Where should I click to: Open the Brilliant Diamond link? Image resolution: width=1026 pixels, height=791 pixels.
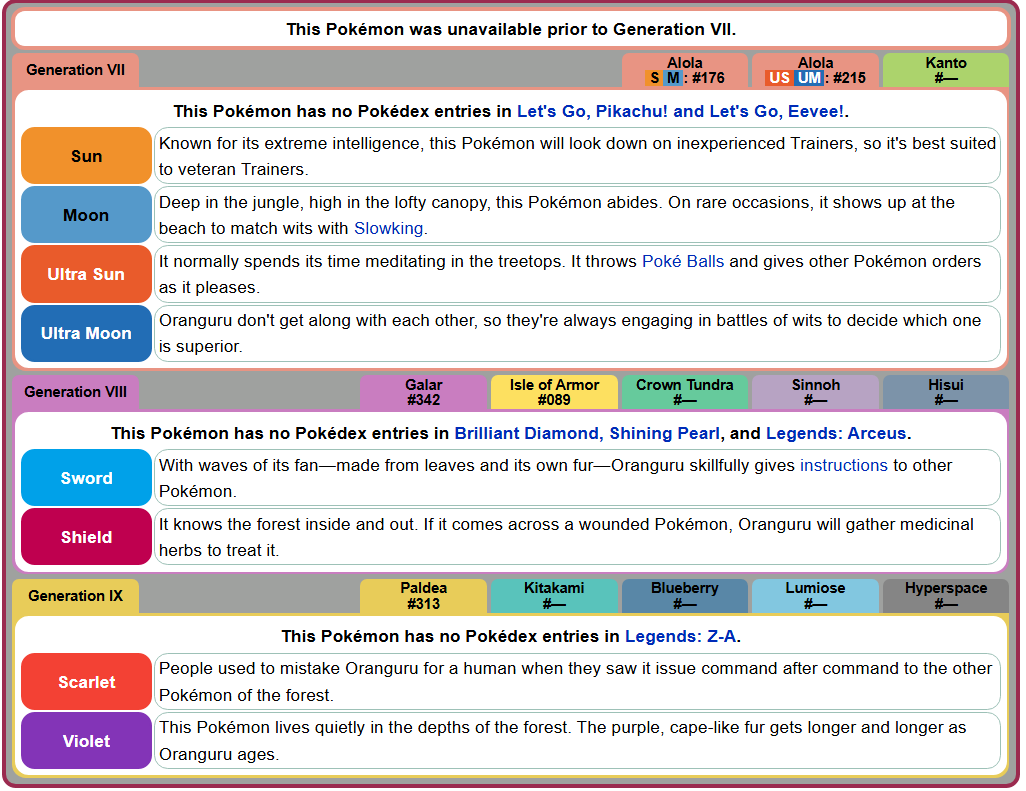click(x=527, y=433)
